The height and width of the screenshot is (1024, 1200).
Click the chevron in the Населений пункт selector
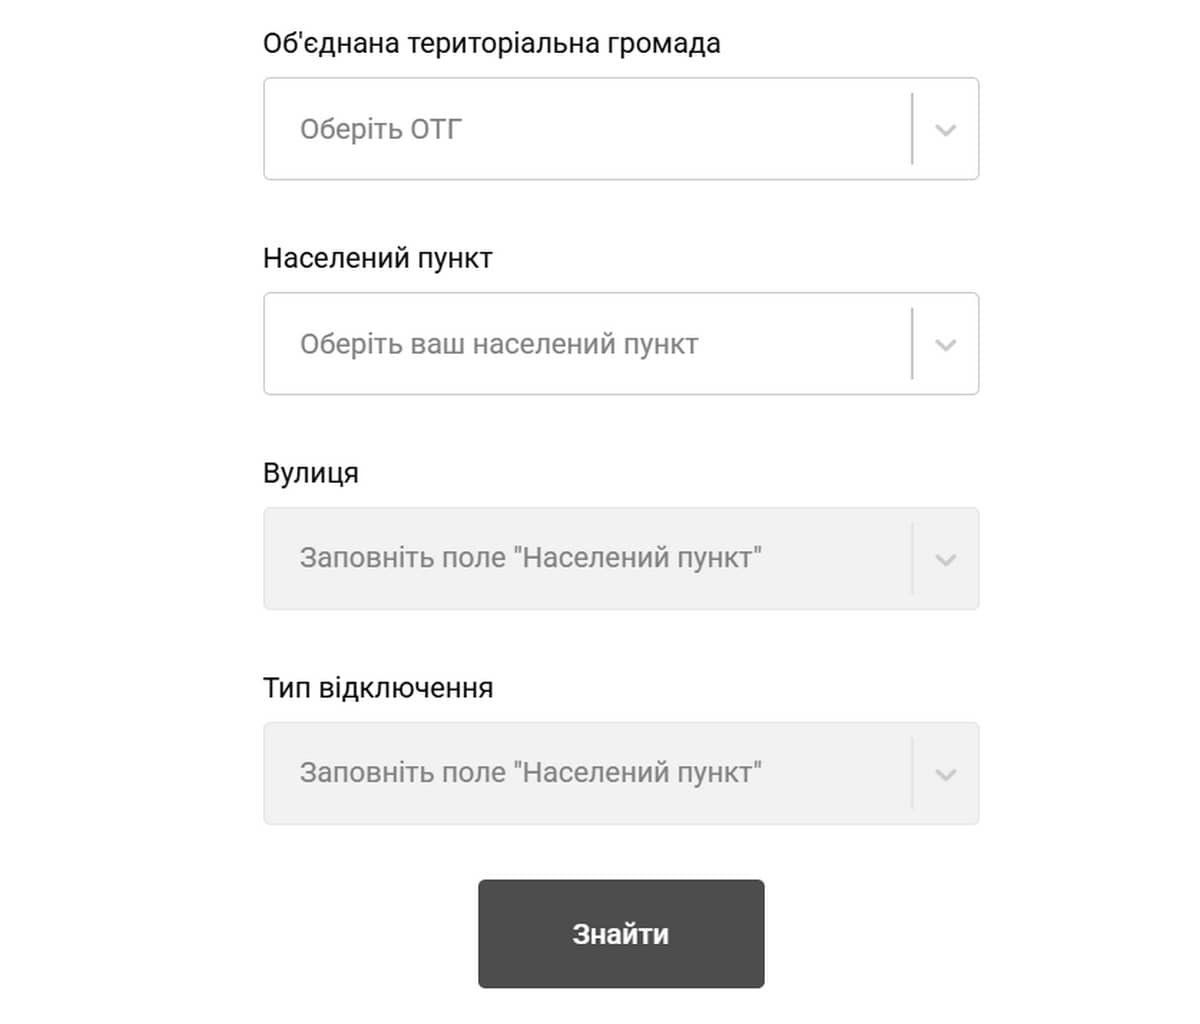click(945, 345)
